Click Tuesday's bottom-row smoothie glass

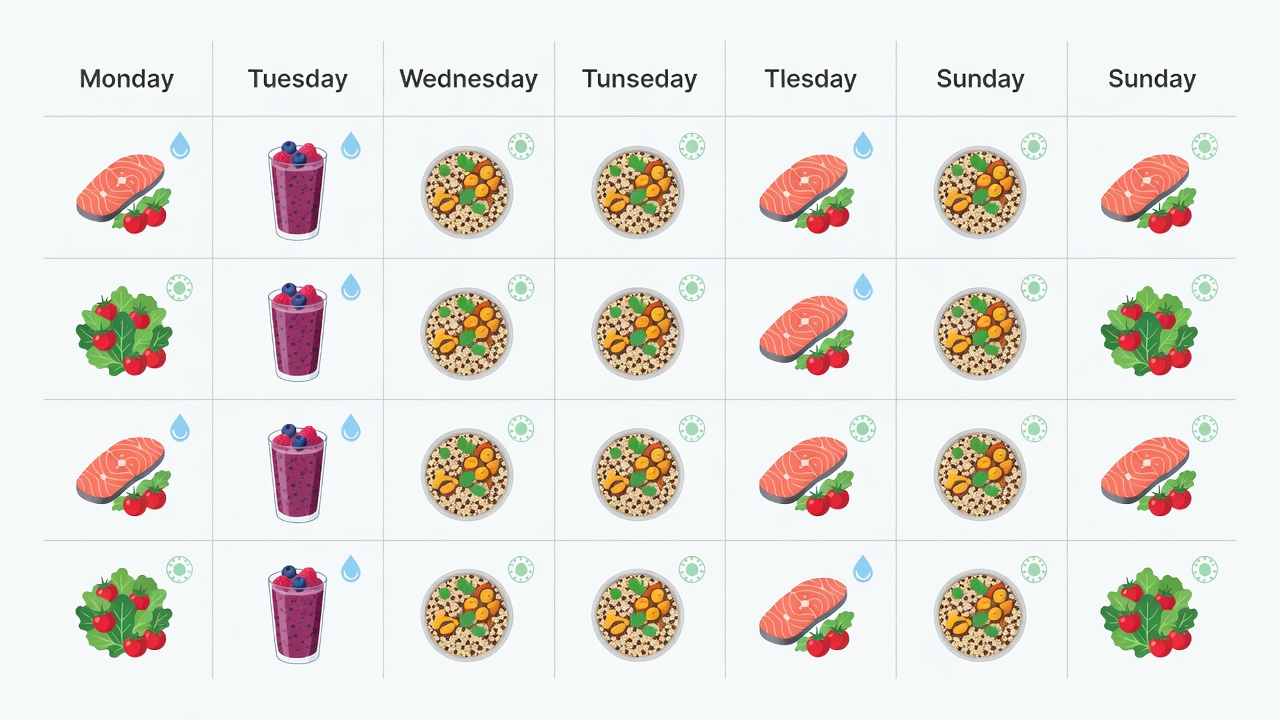[x=297, y=614]
